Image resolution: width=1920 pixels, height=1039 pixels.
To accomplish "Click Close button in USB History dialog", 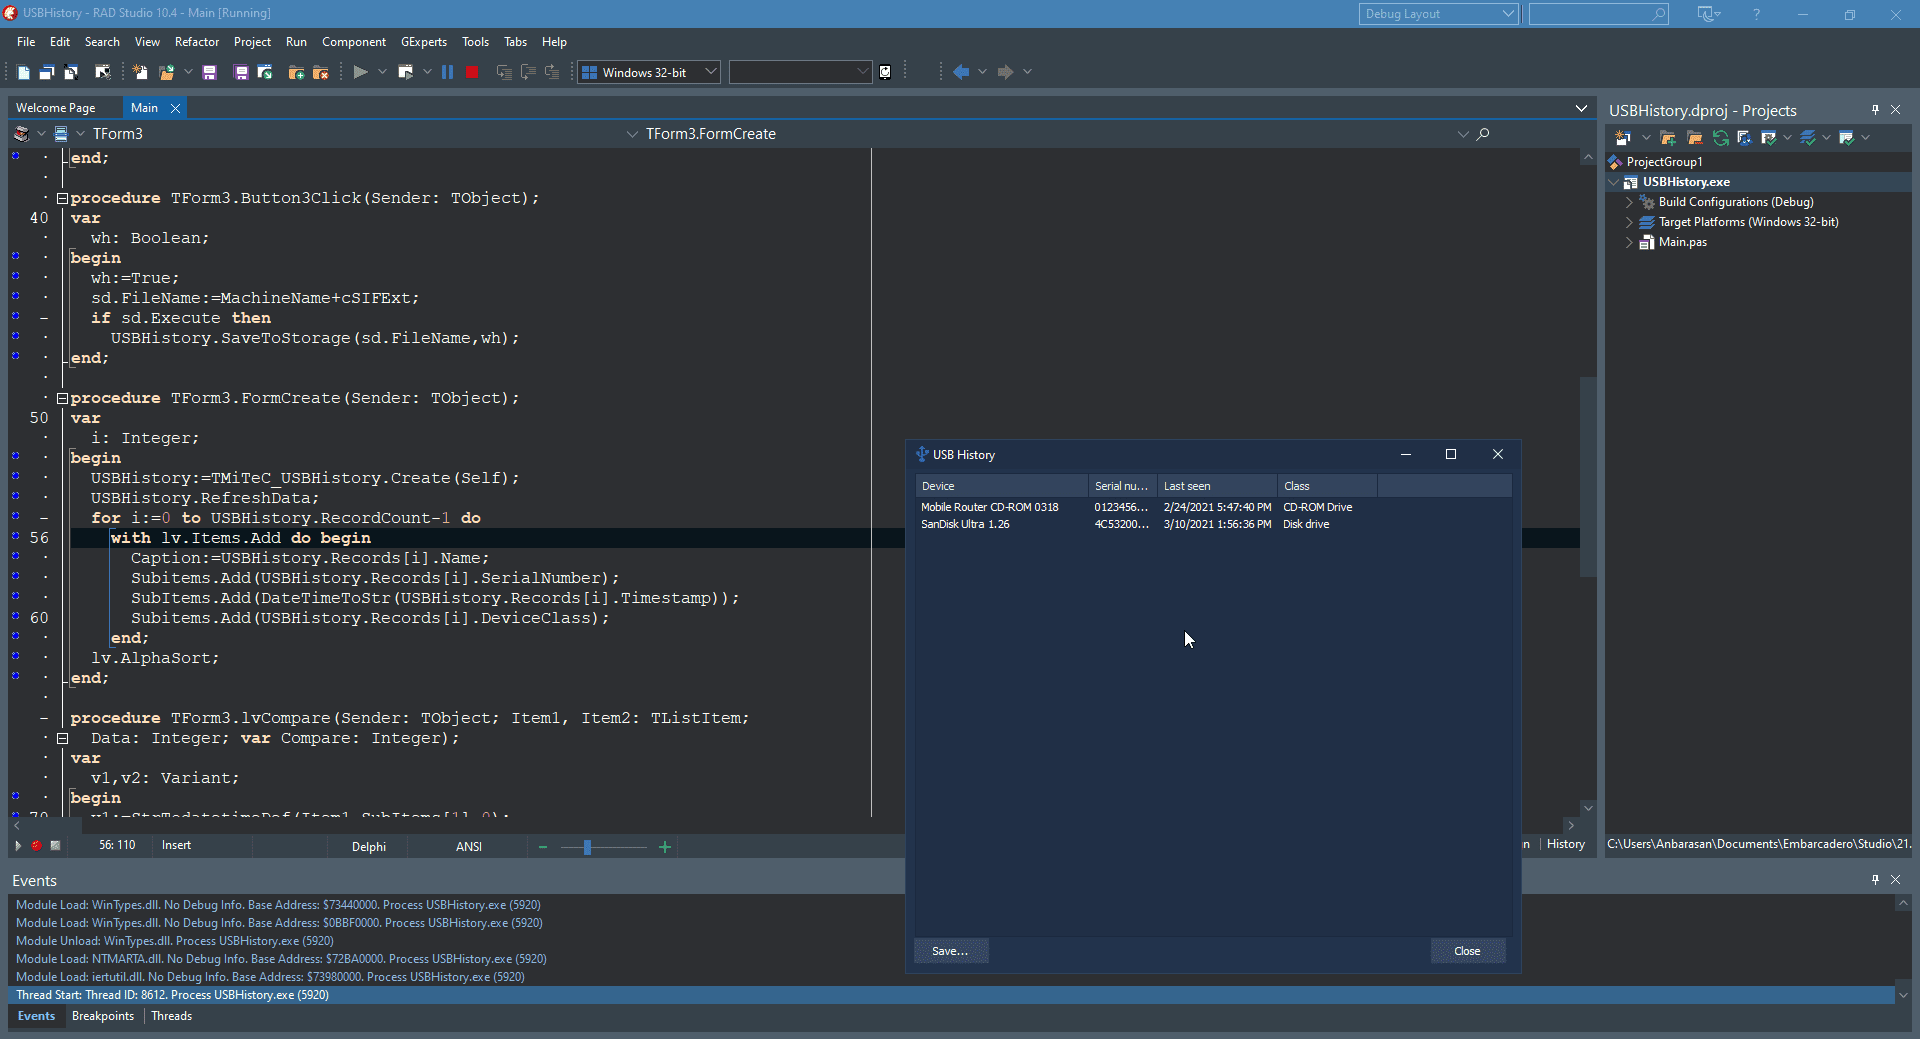I will (x=1467, y=951).
